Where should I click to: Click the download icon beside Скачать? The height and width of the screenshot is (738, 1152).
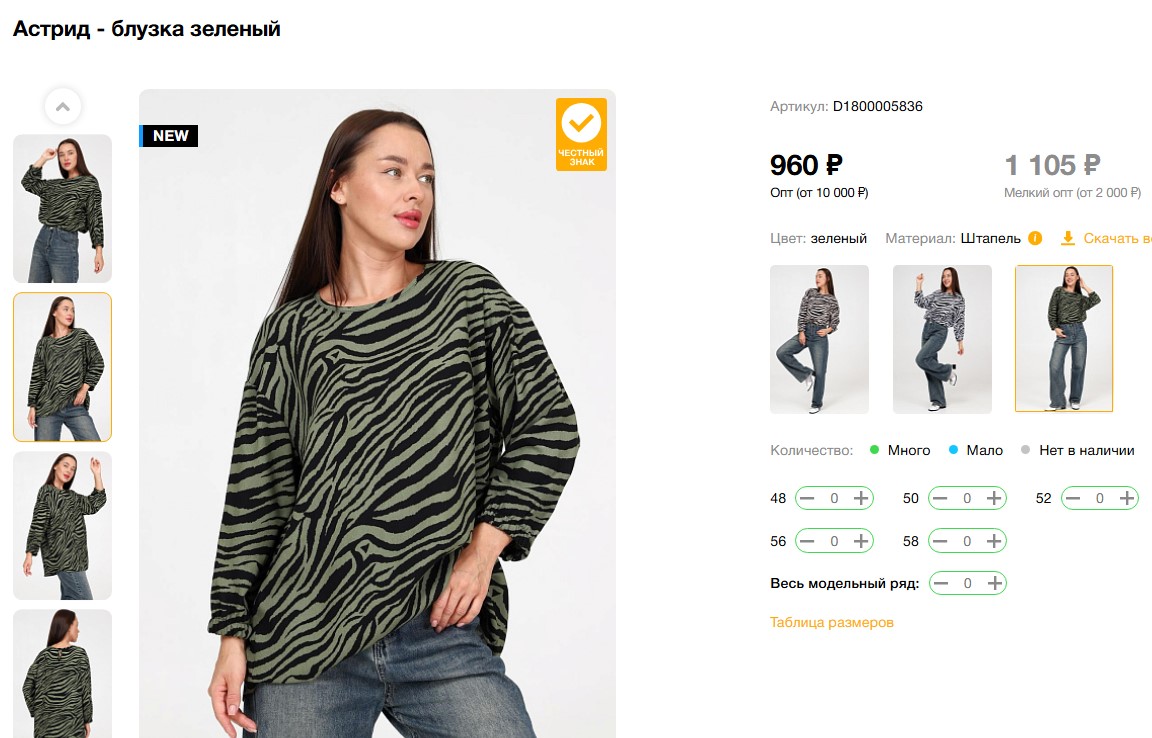pos(1068,238)
